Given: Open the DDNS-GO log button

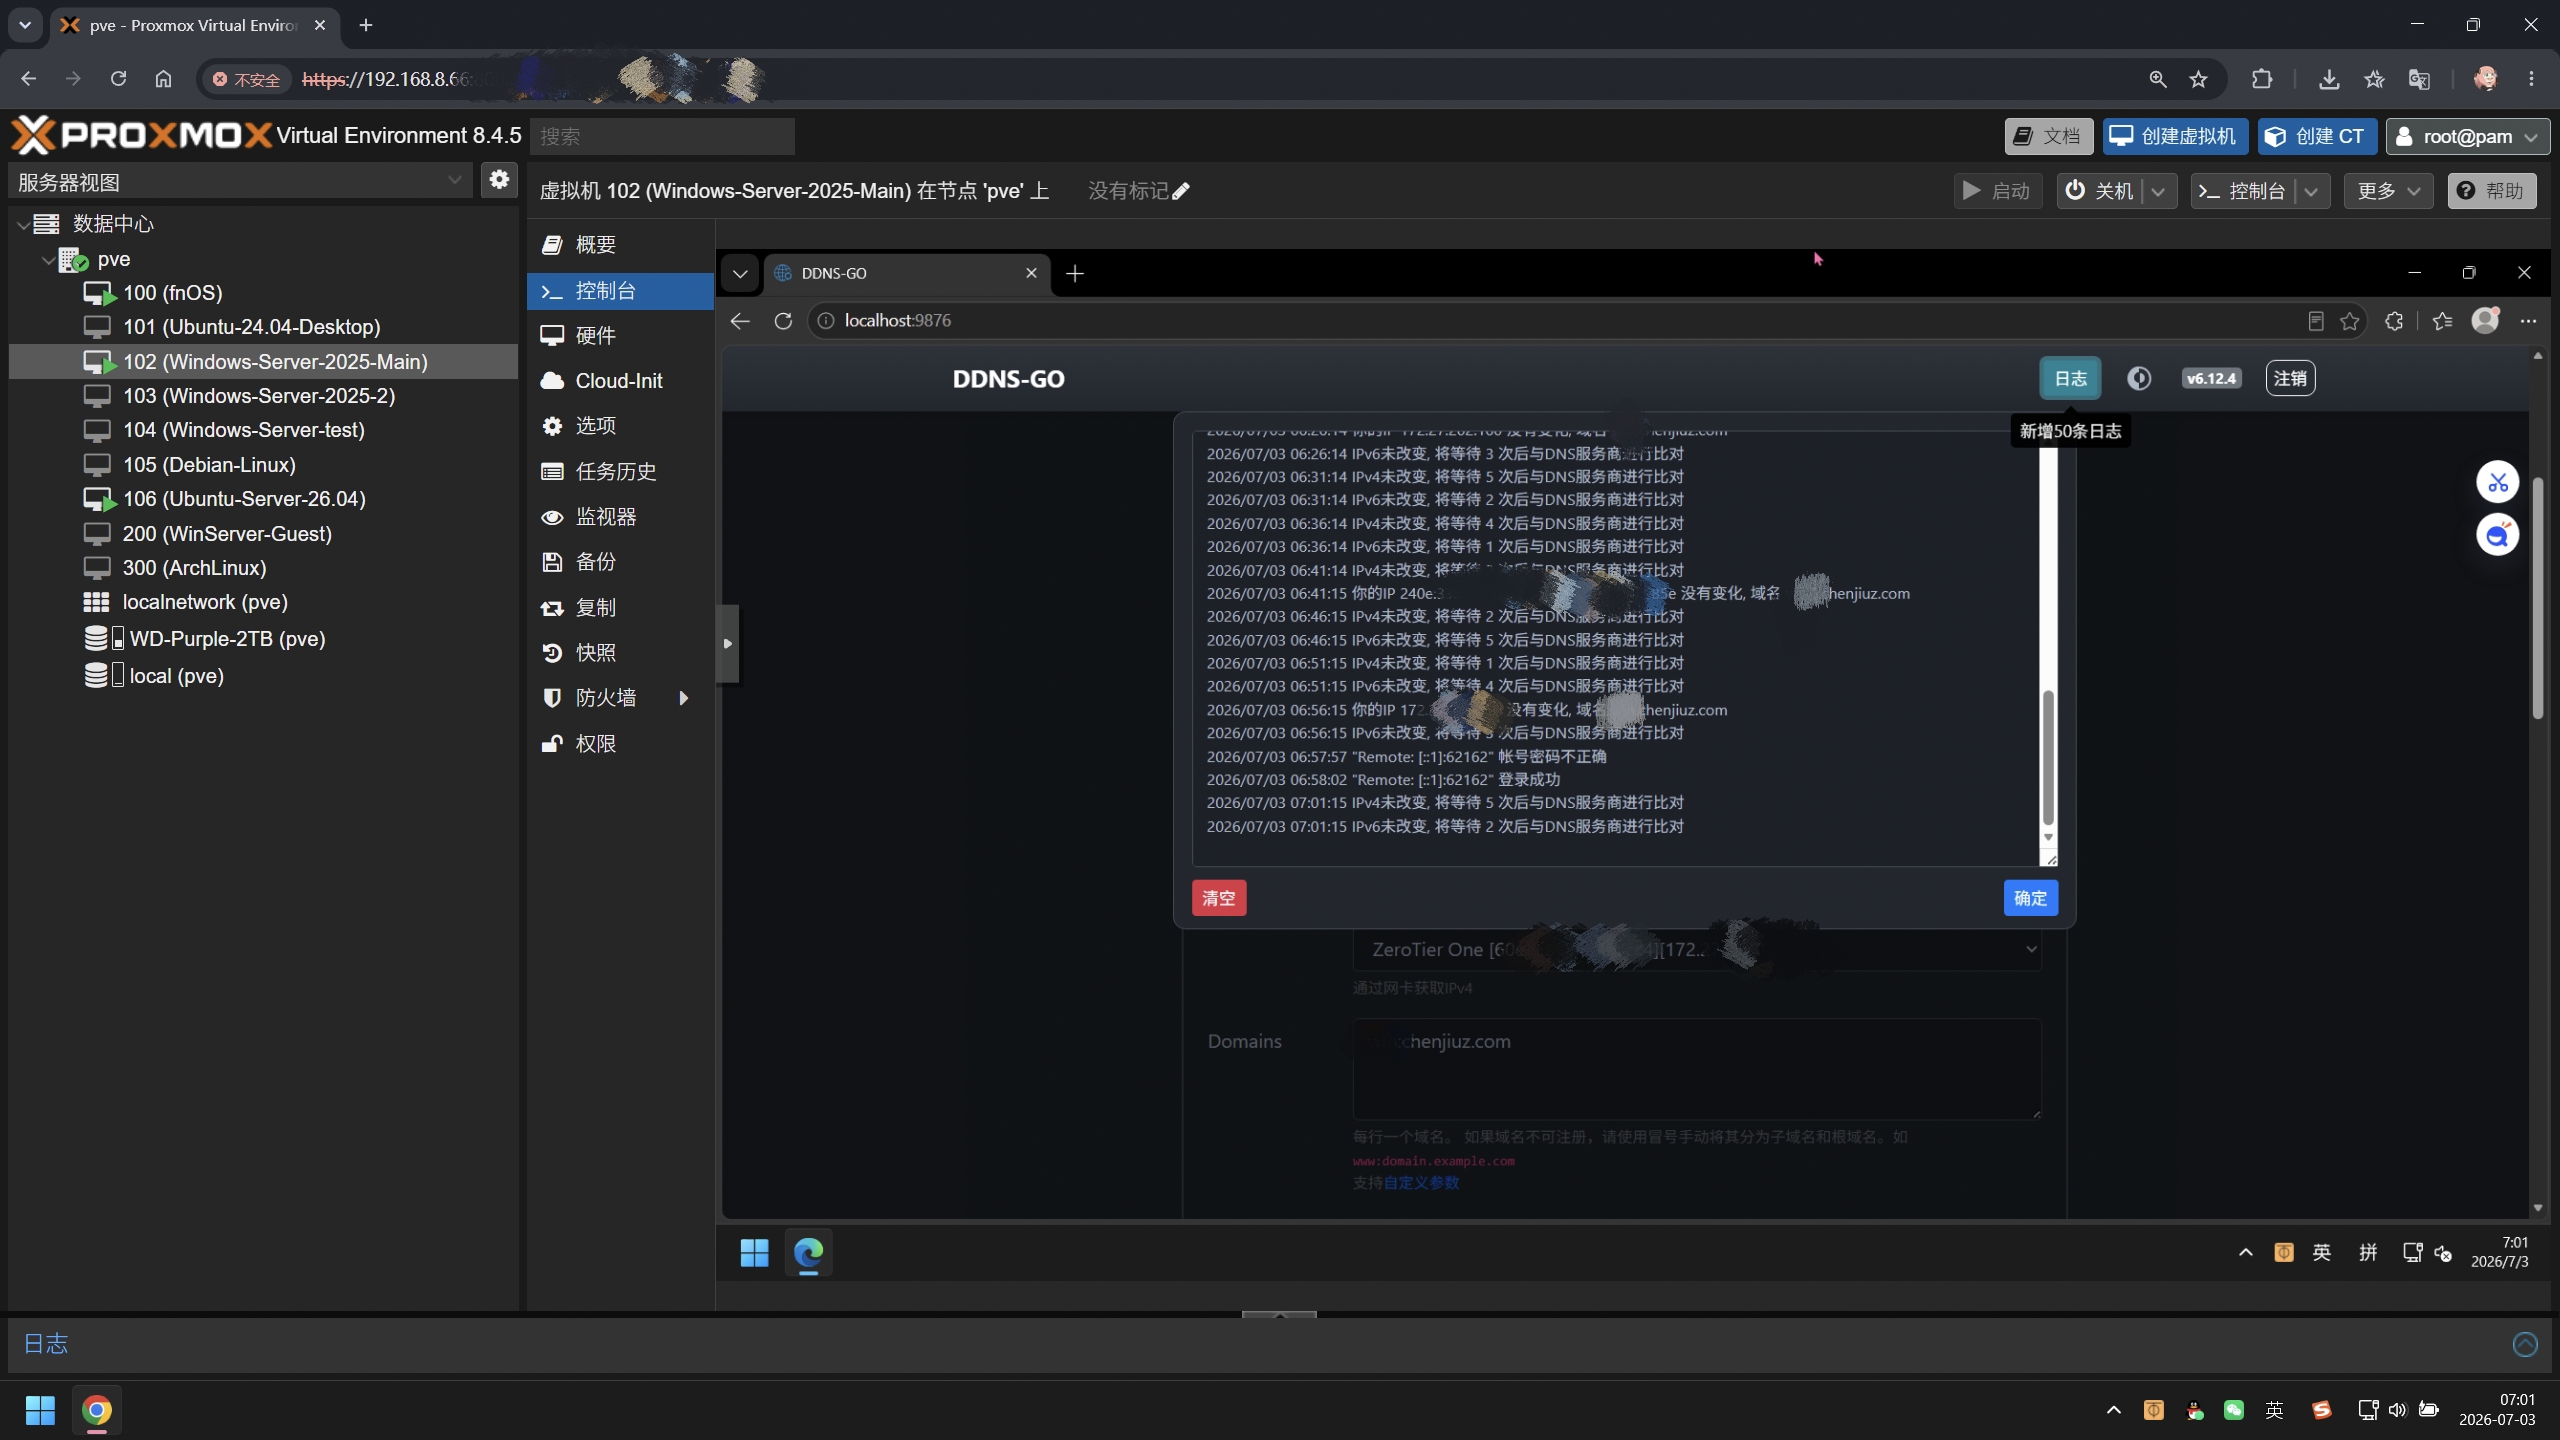Looking at the screenshot, I should (x=2070, y=378).
